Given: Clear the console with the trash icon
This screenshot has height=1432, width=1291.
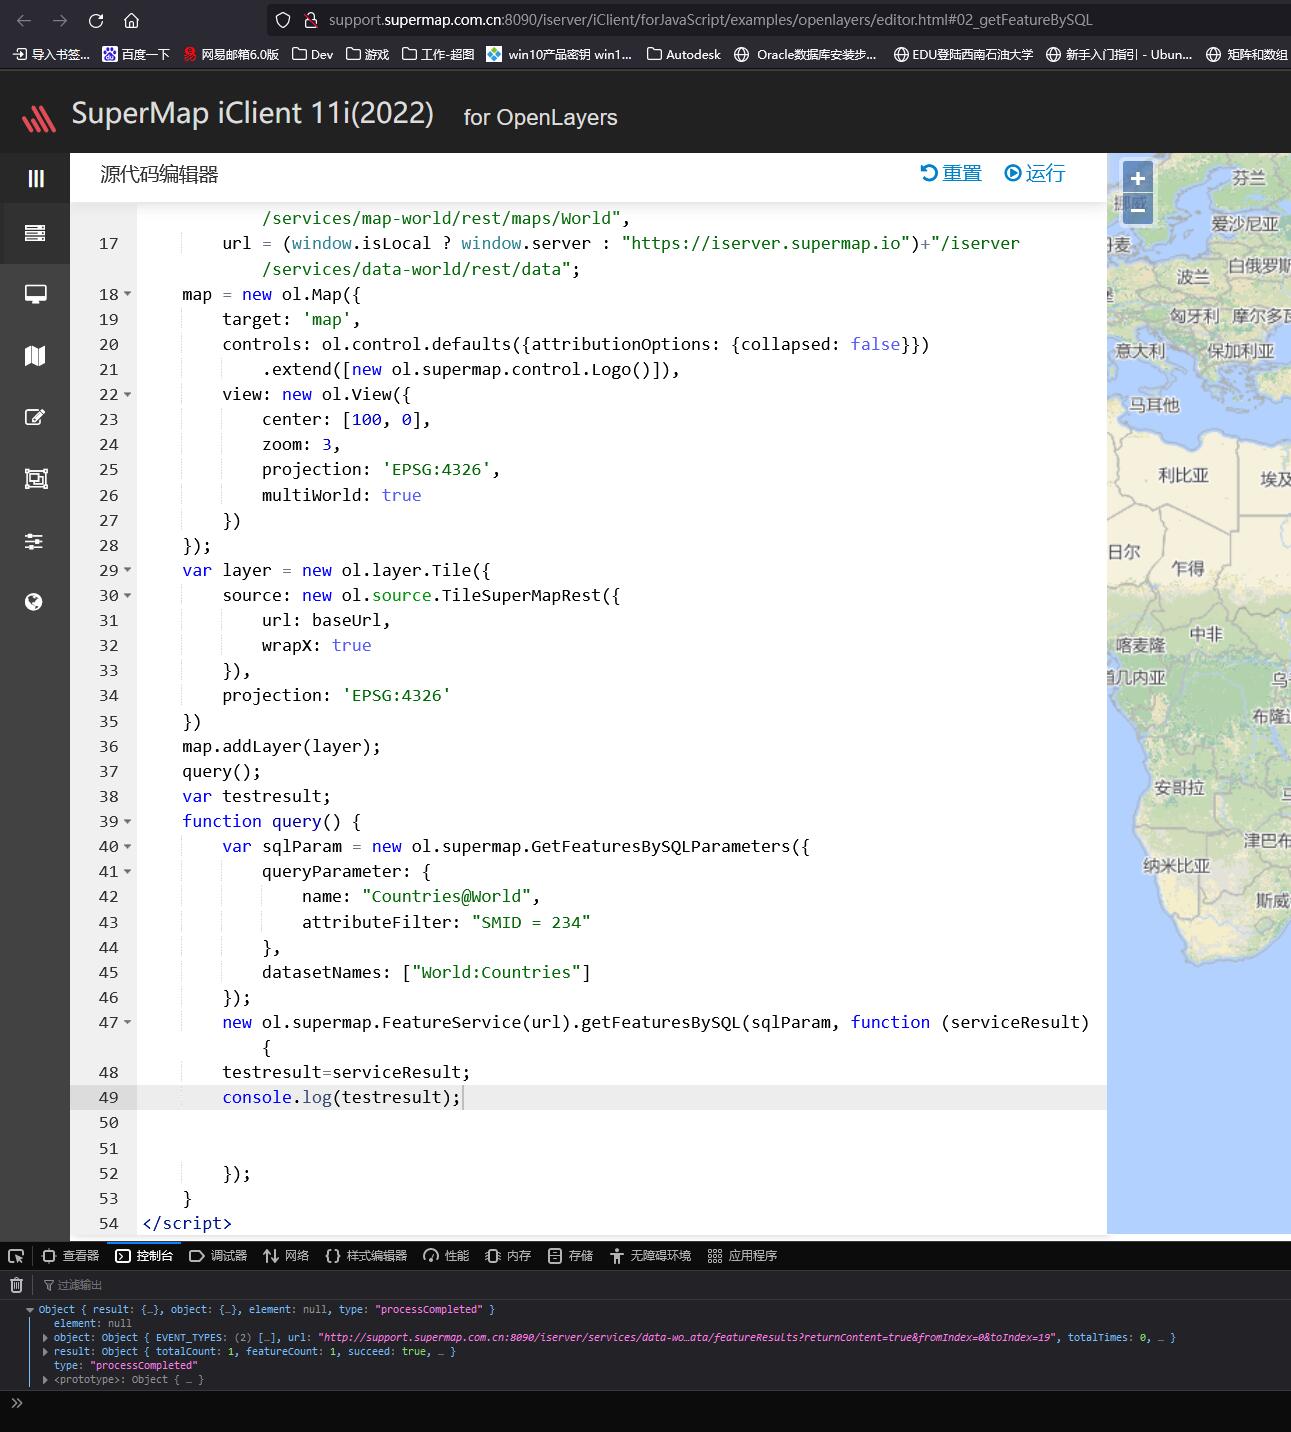Looking at the screenshot, I should tap(16, 1285).
